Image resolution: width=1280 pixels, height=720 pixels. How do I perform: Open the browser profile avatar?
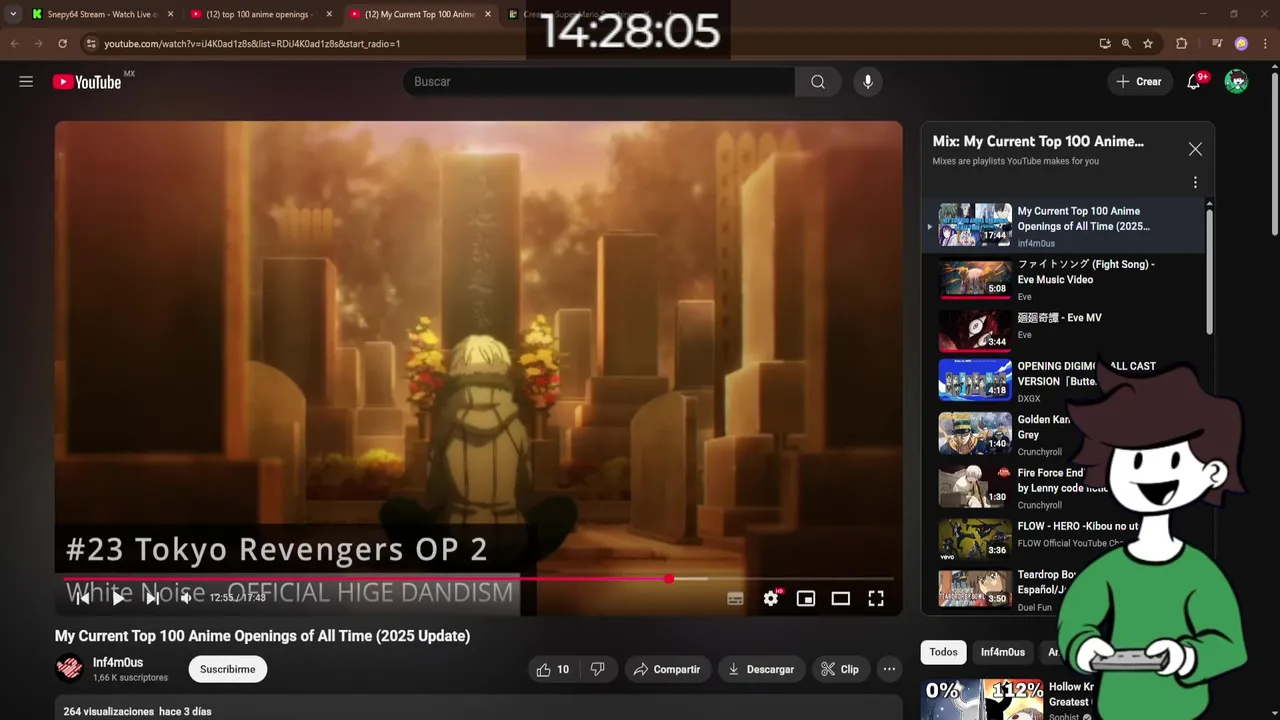[x=1241, y=44]
